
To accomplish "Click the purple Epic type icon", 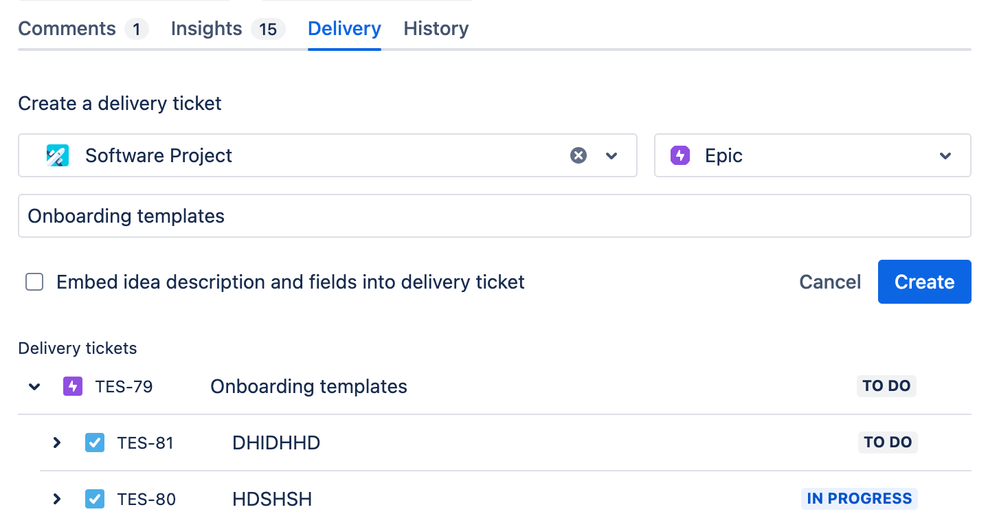I will [x=680, y=156].
